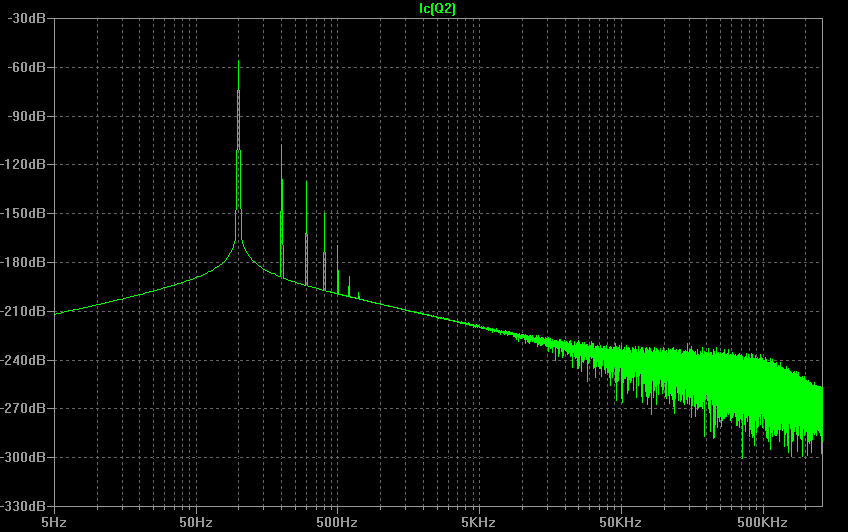
Task: Click the 50Hz frequency axis label
Action: tap(196, 522)
